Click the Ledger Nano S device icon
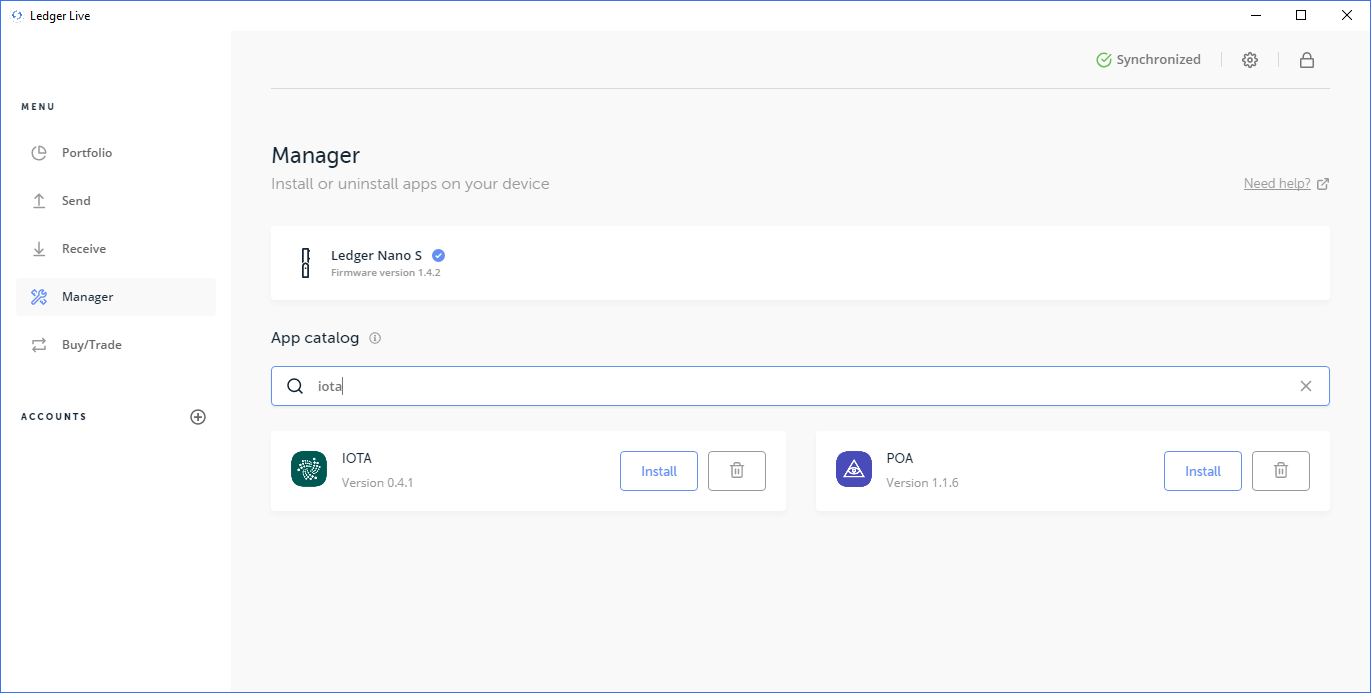The height and width of the screenshot is (693, 1371). pos(306,263)
